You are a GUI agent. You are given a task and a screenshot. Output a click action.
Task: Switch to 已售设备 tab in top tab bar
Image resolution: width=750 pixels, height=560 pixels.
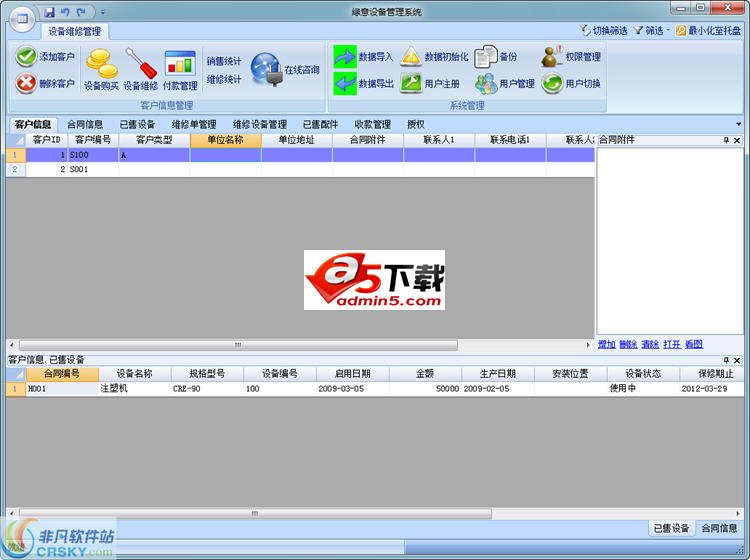pos(137,124)
